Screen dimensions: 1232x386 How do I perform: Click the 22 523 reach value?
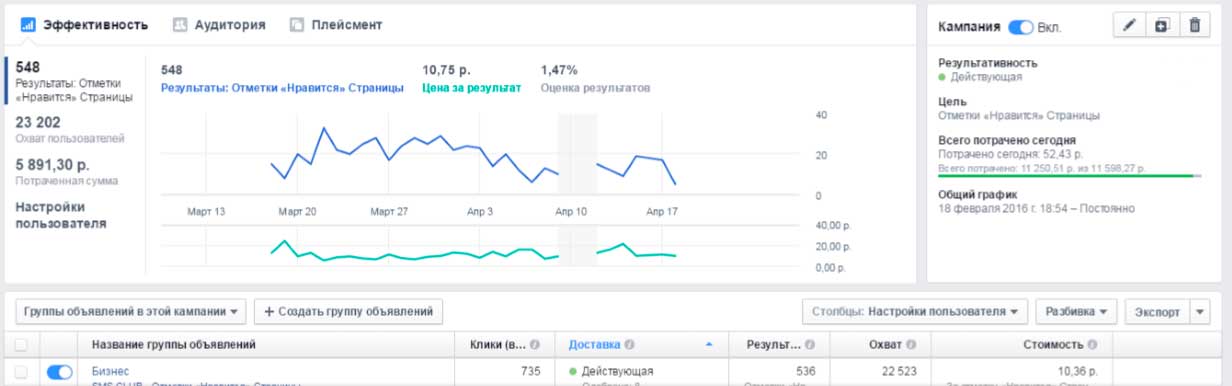(x=900, y=372)
